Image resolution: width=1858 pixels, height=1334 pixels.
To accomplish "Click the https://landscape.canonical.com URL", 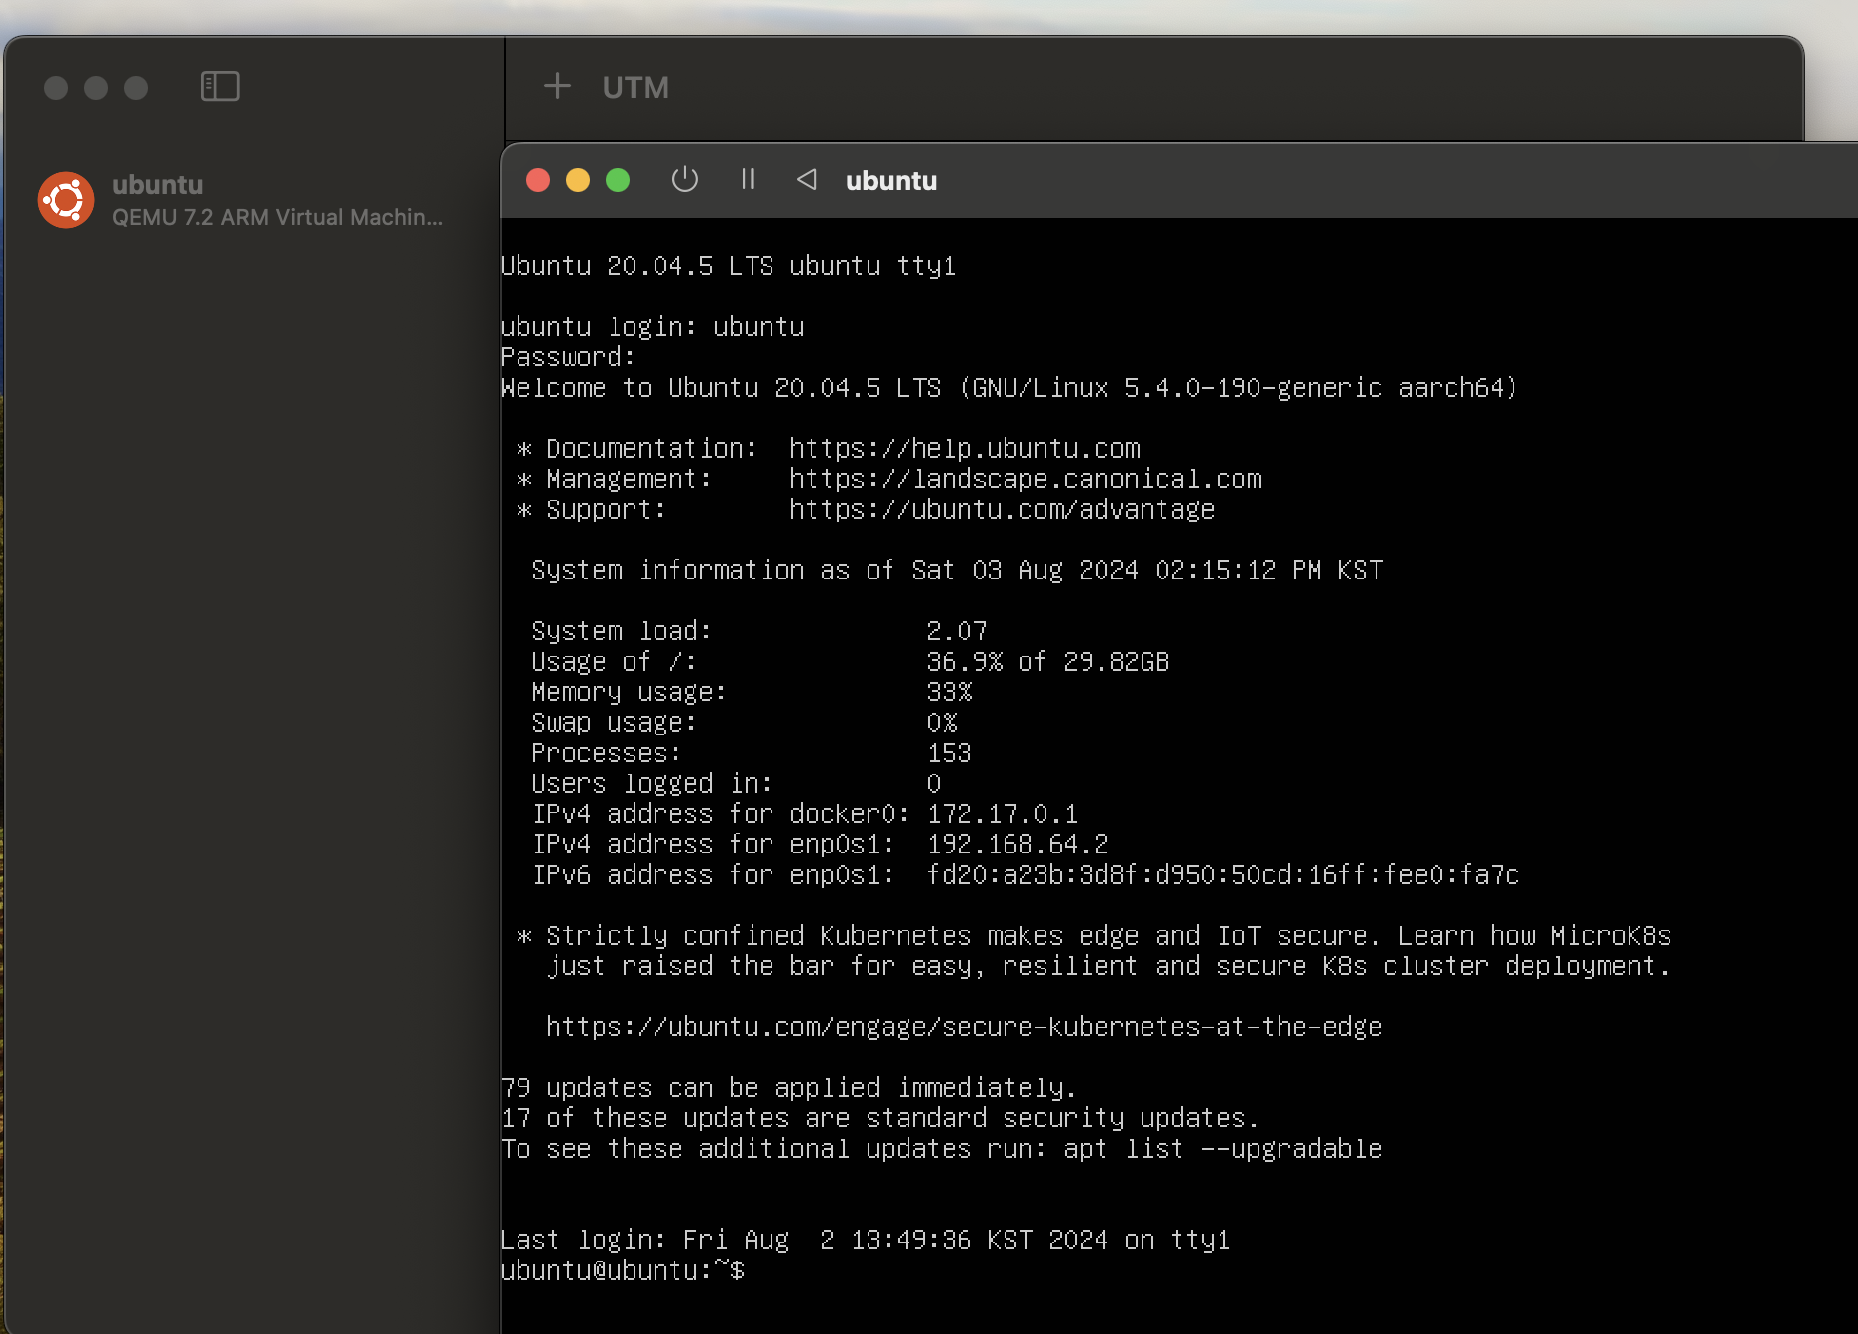I will coord(1025,479).
